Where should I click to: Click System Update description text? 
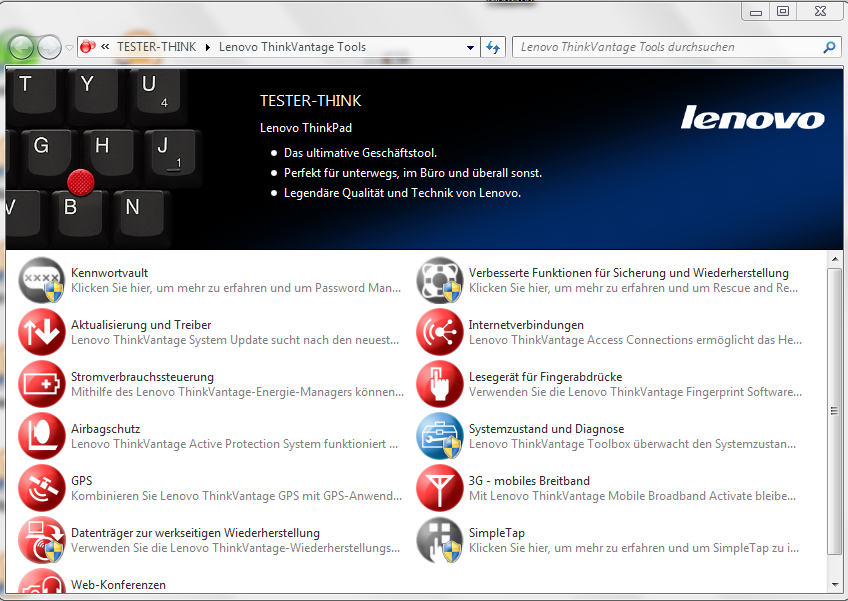(x=235, y=340)
